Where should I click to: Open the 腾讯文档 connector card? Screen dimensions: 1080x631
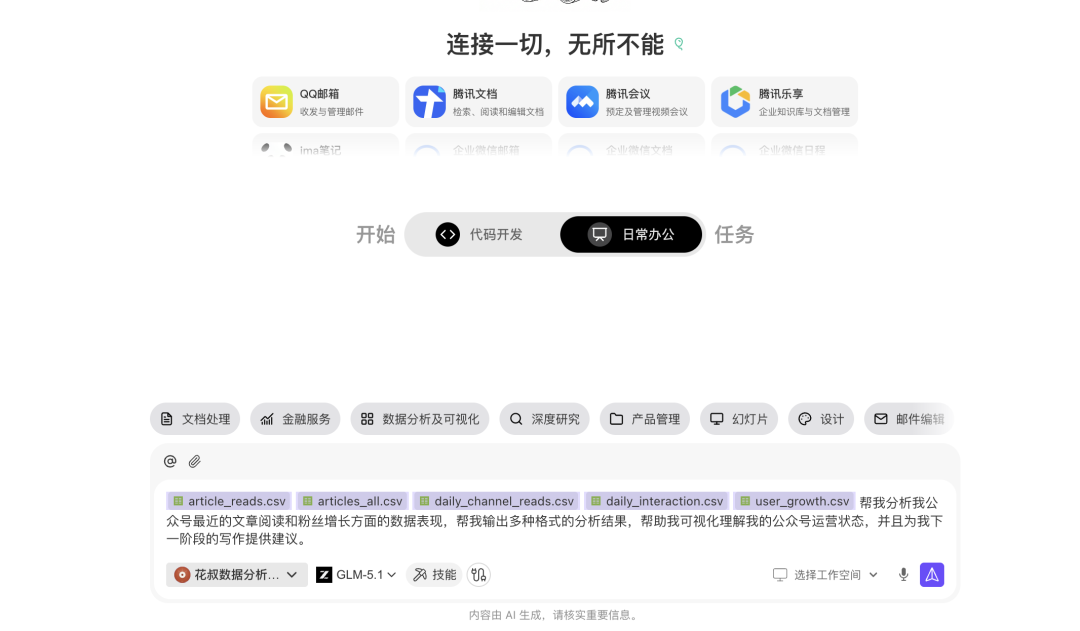[478, 102]
